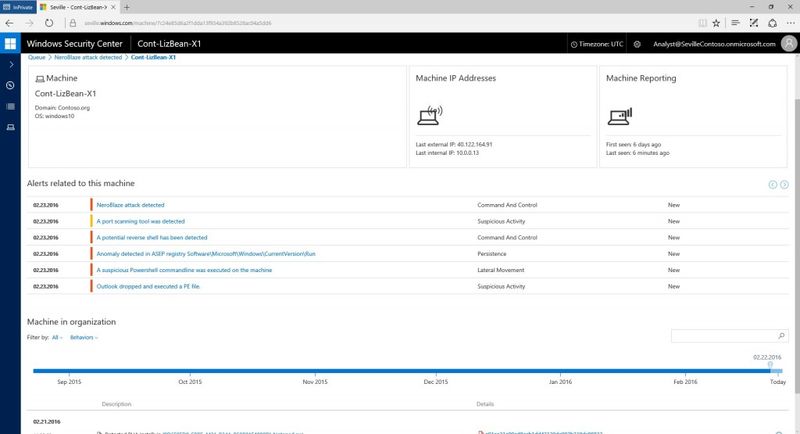Open a new browser tab with plus
Image resolution: width=800 pixels, height=434 pixels.
(x=127, y=7)
